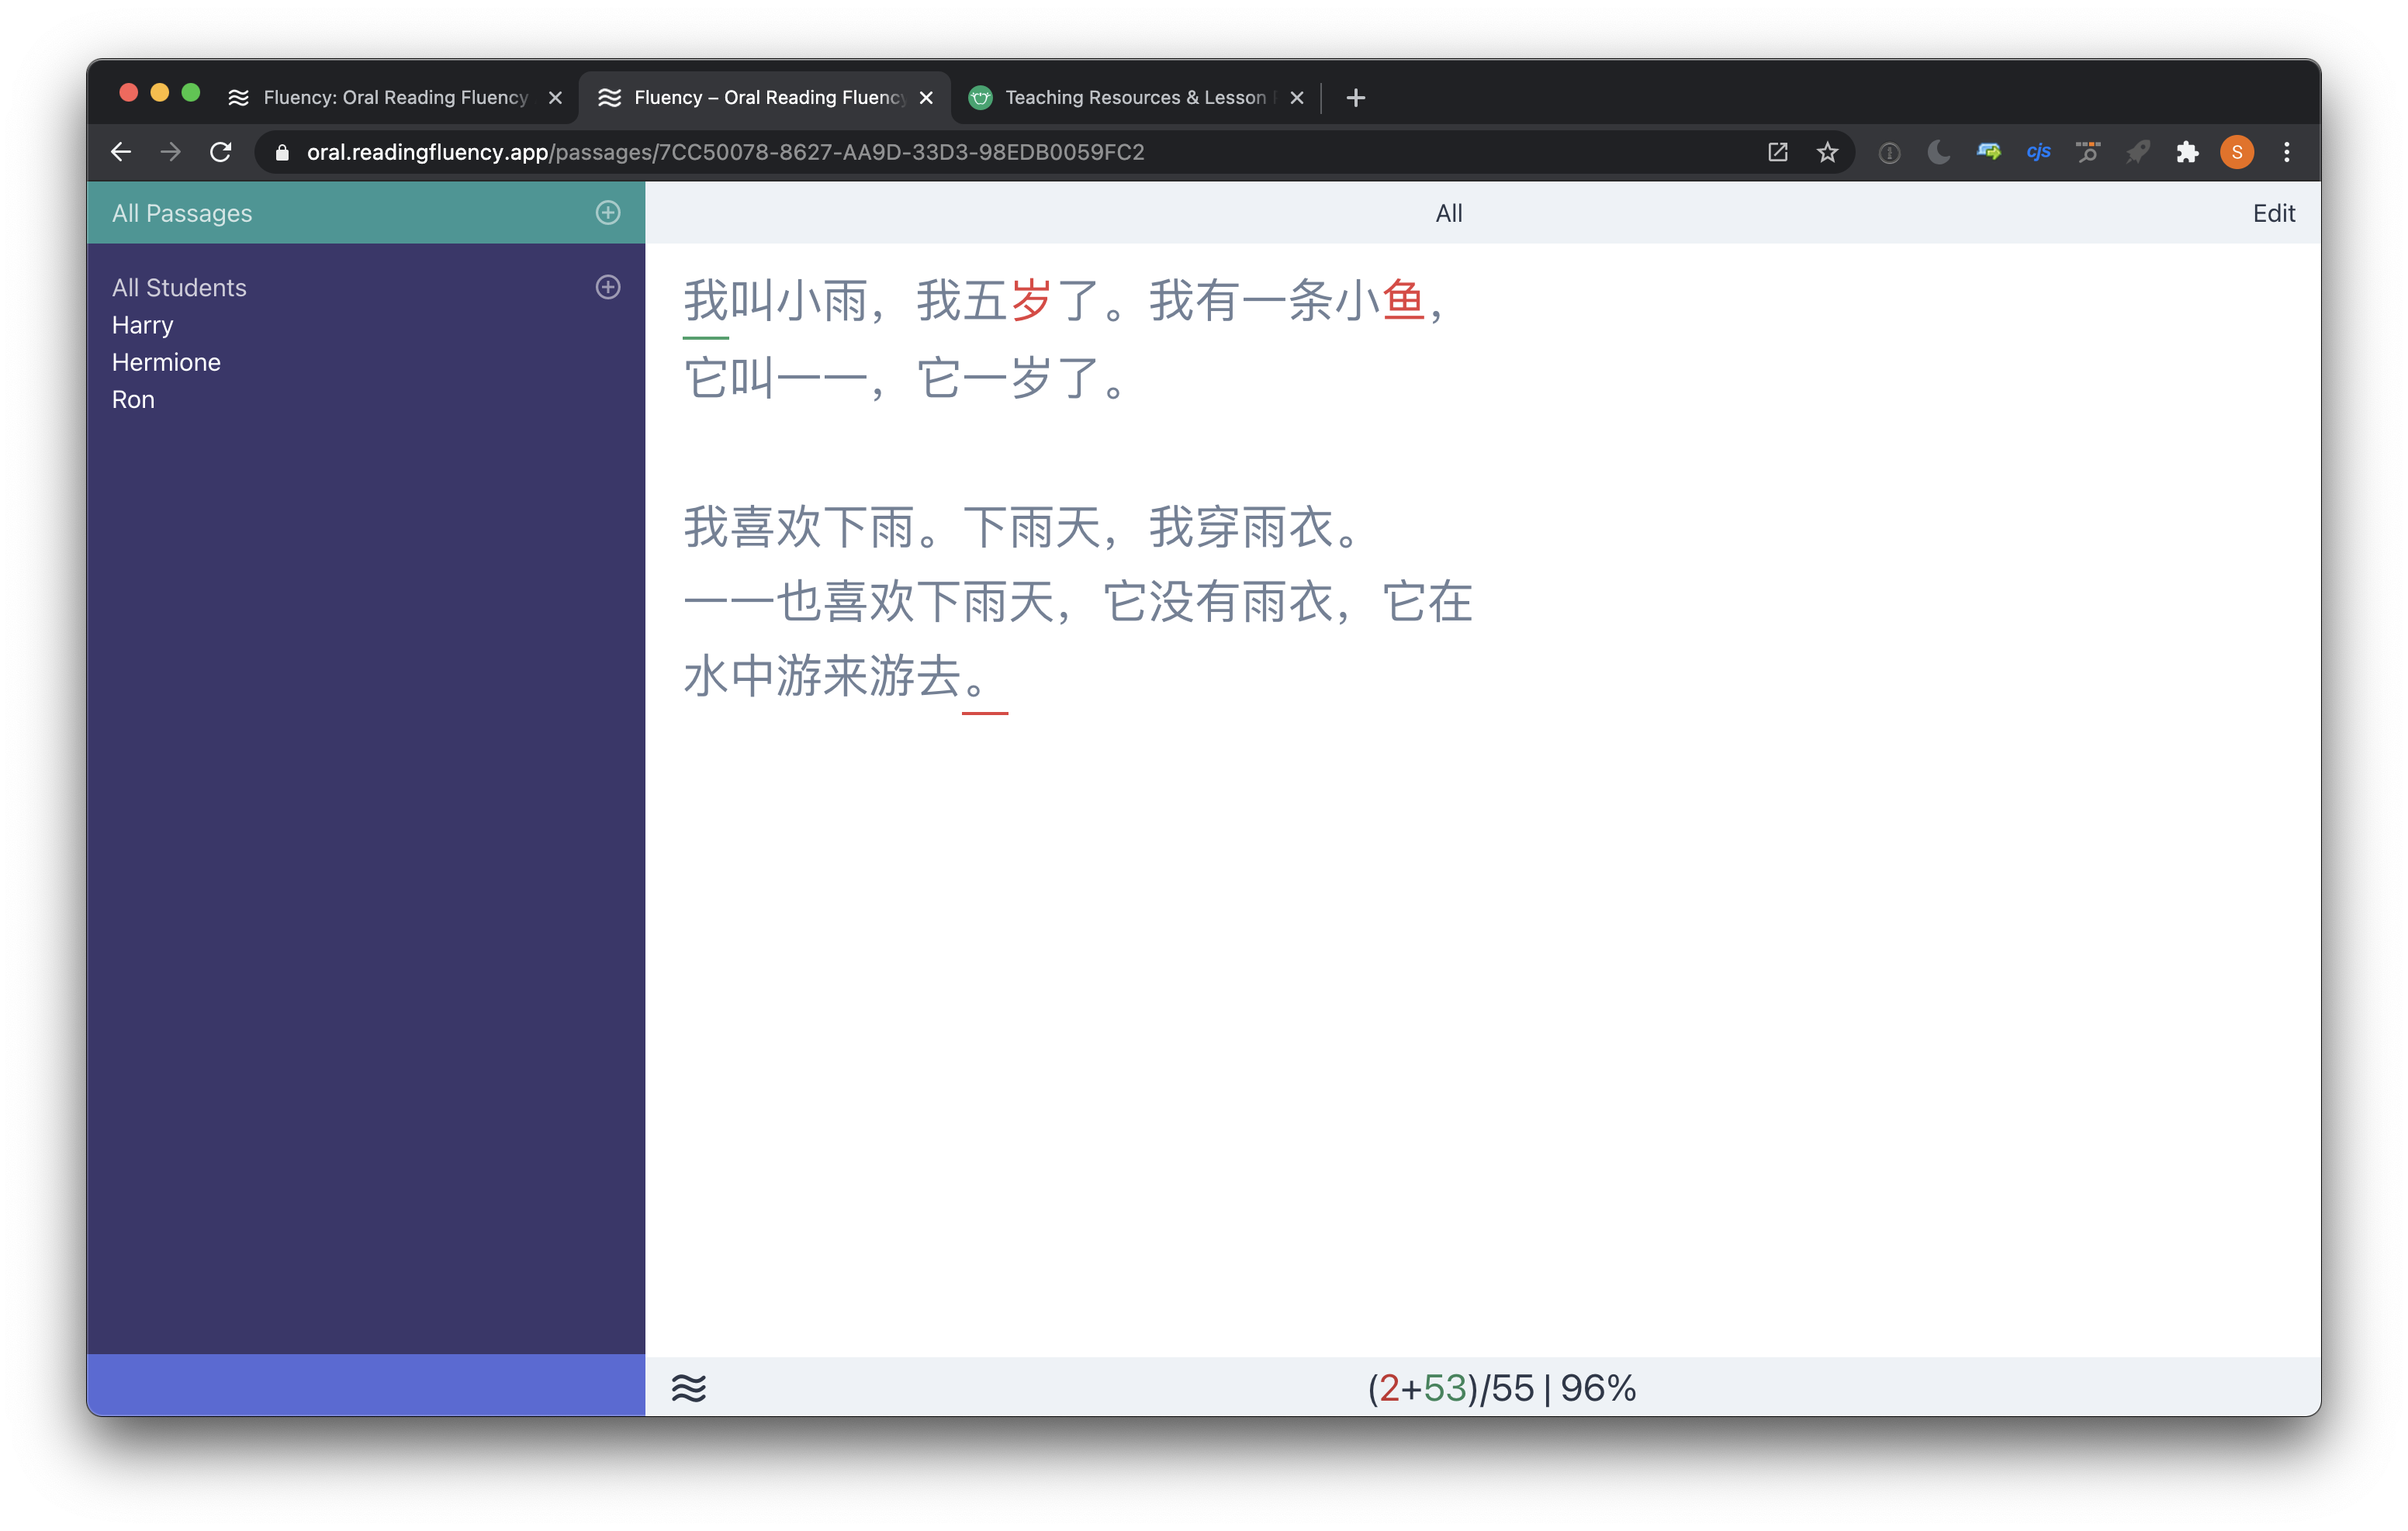Screen dimensions: 2408x1531
Task: Add a new passage with the plus button
Action: tap(608, 212)
